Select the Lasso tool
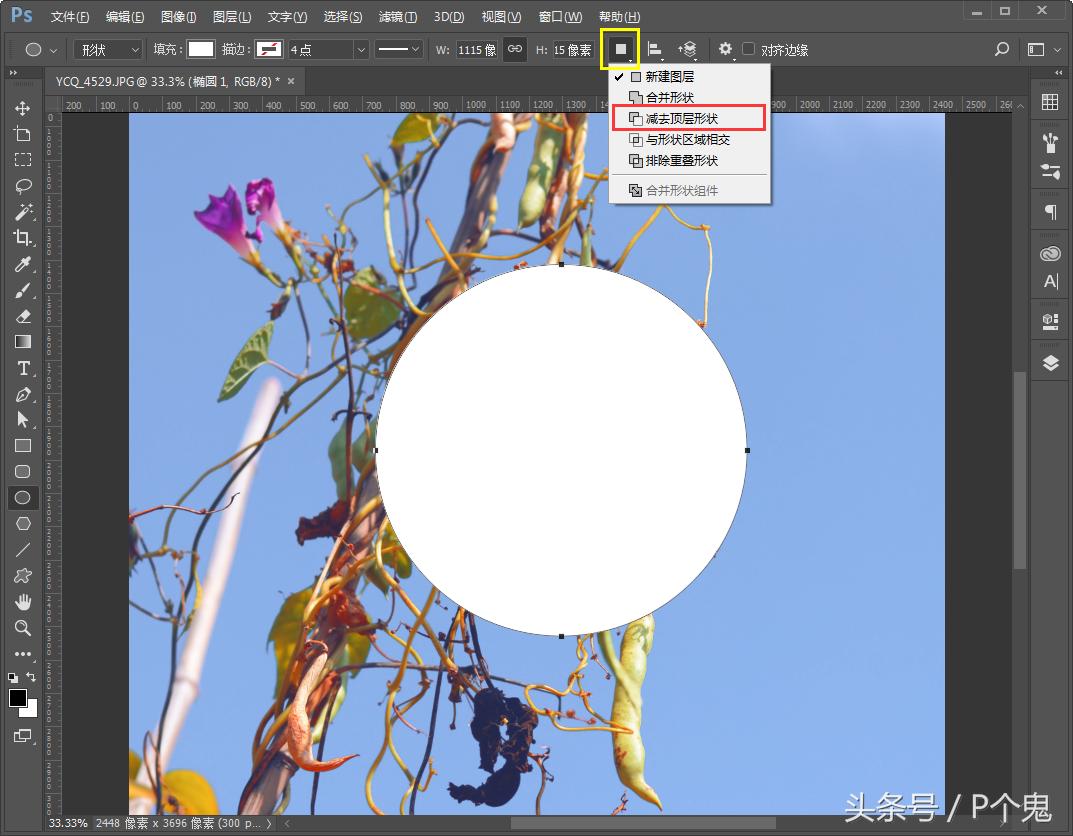 click(23, 186)
